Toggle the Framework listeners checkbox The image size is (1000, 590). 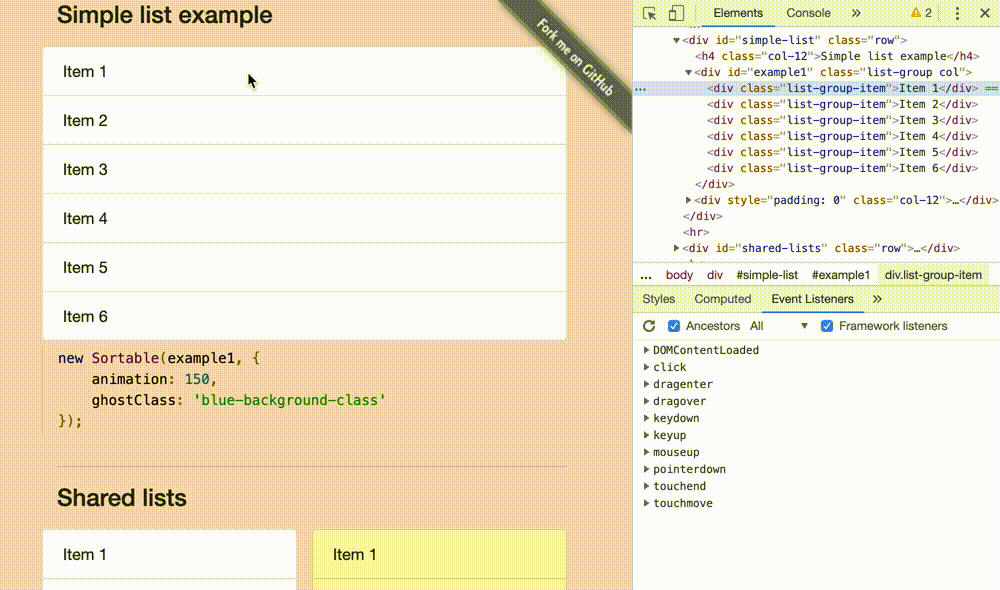coord(827,326)
